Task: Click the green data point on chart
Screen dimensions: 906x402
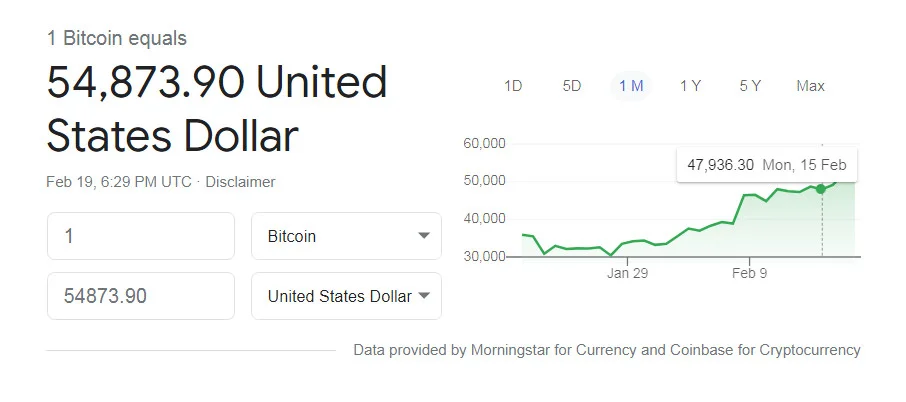Action: coord(821,189)
